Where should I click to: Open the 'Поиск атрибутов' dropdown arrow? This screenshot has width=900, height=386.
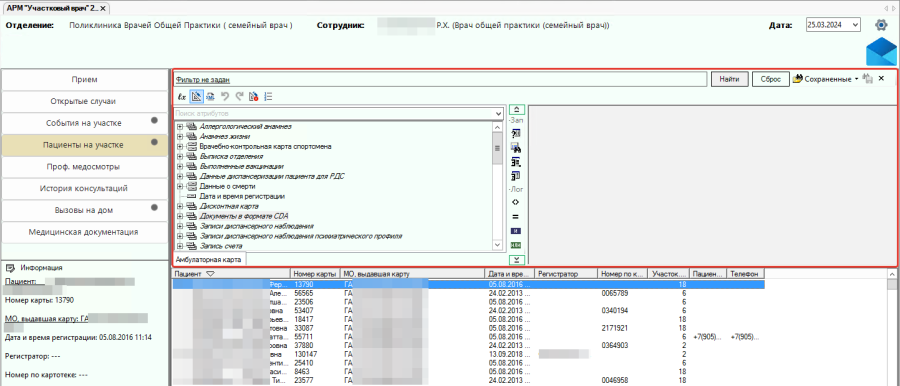click(x=498, y=114)
